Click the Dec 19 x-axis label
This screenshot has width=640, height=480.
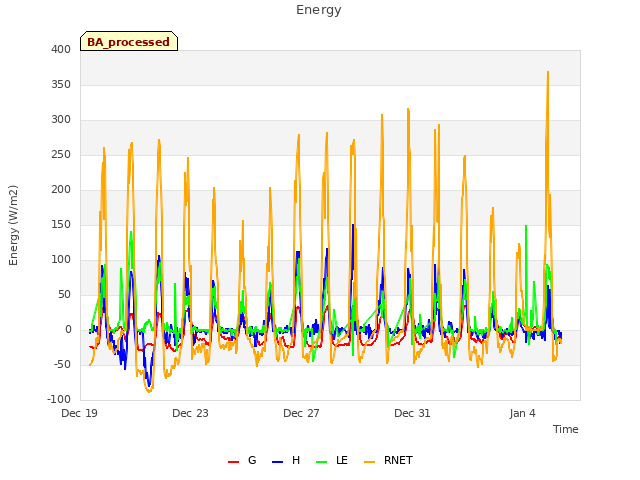80,413
